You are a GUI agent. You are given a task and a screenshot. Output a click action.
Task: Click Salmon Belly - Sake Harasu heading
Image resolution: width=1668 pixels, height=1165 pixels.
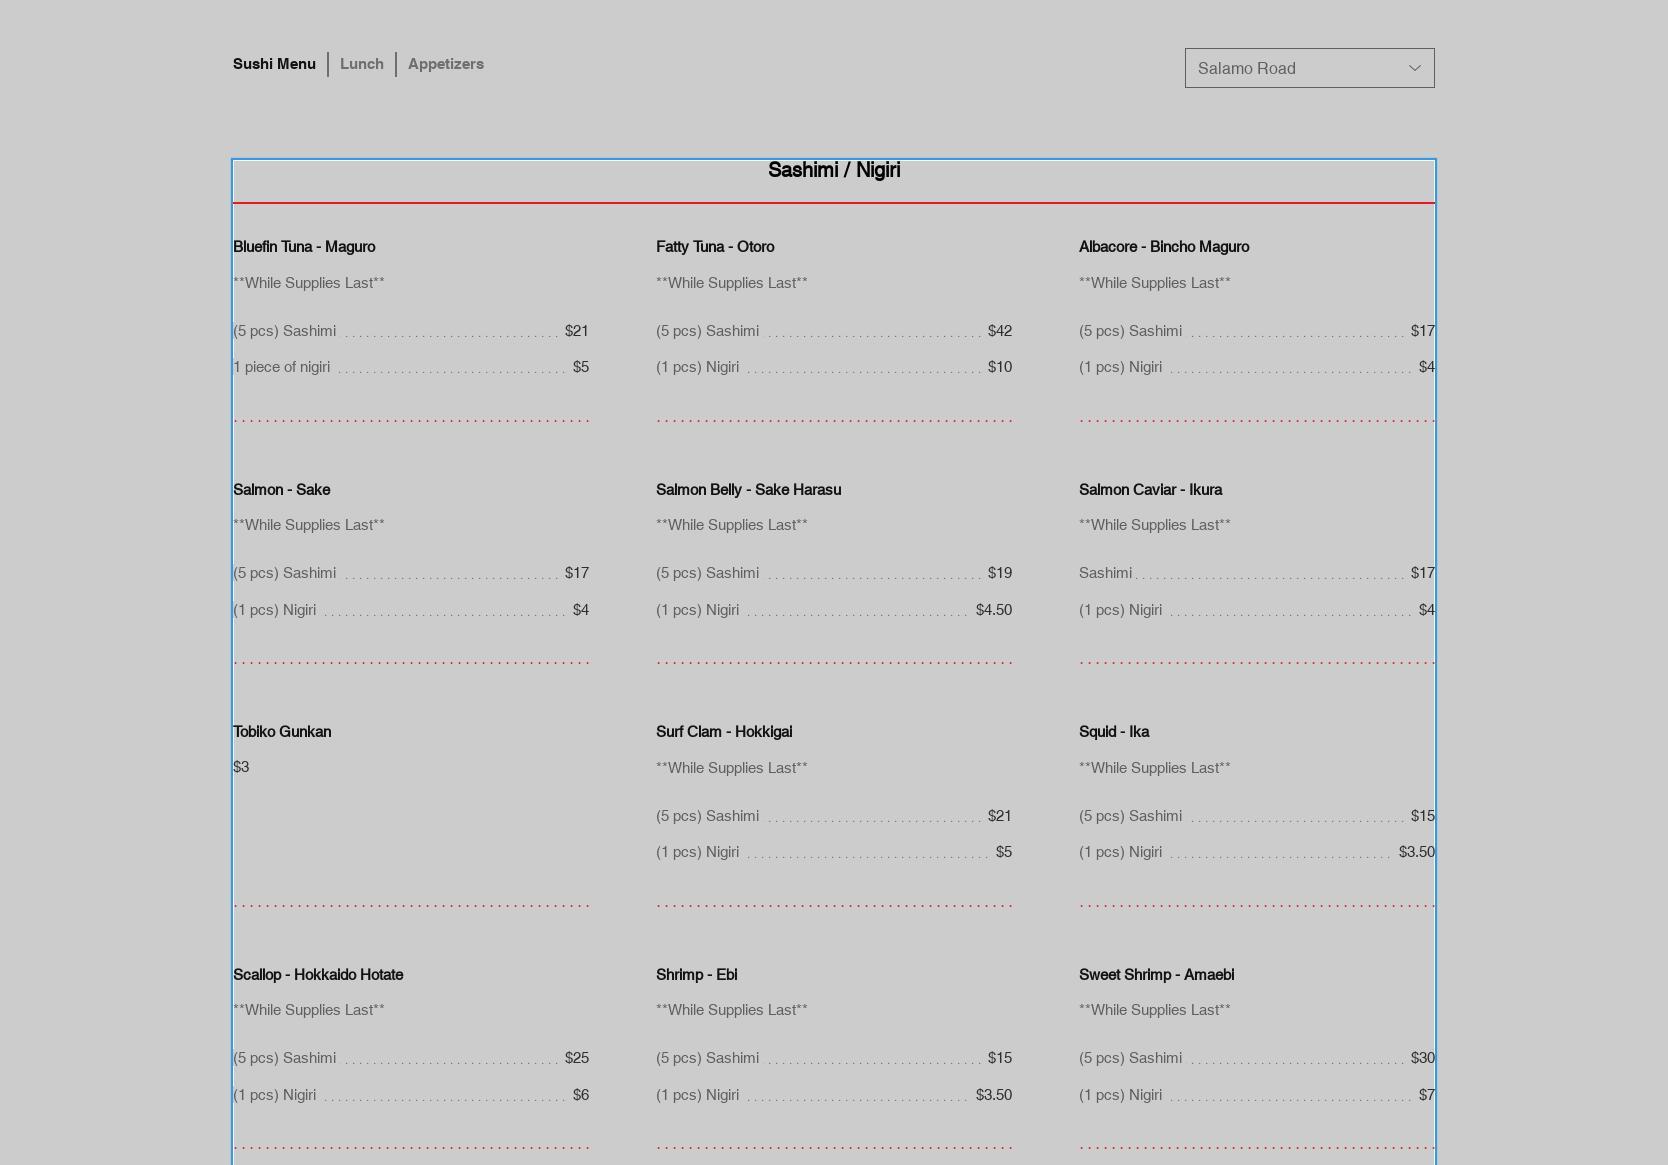pyautogui.click(x=748, y=490)
